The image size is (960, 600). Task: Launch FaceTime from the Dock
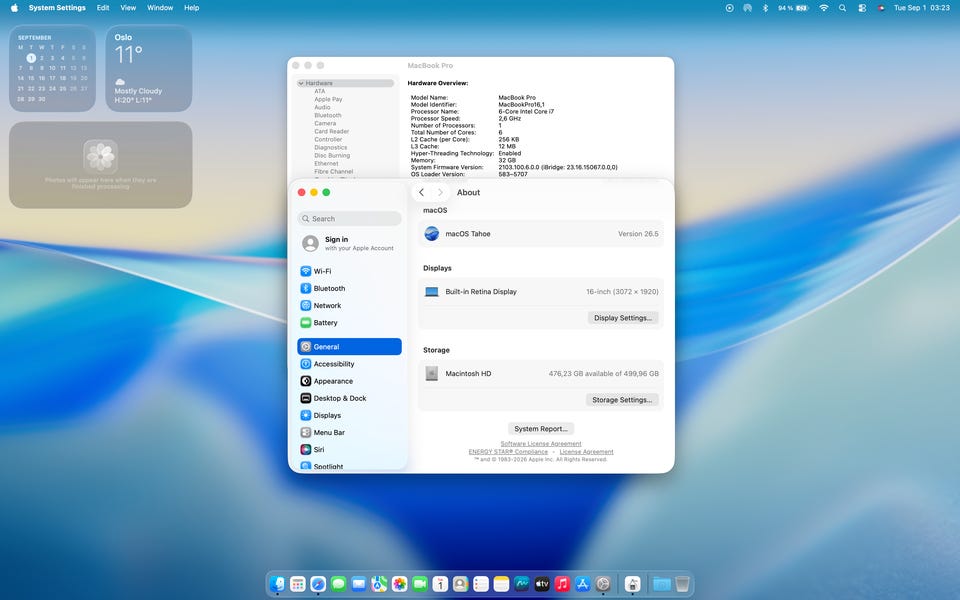point(420,583)
